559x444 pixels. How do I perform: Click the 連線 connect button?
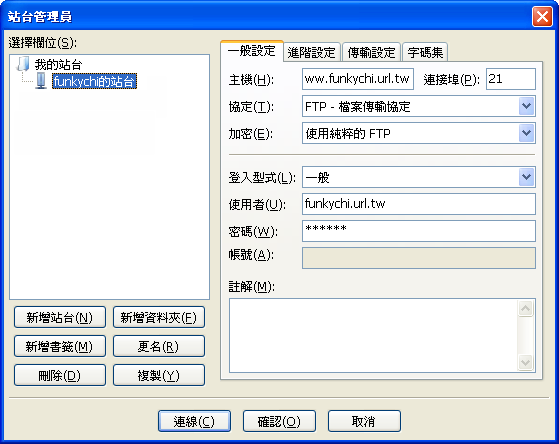[x=194, y=421]
